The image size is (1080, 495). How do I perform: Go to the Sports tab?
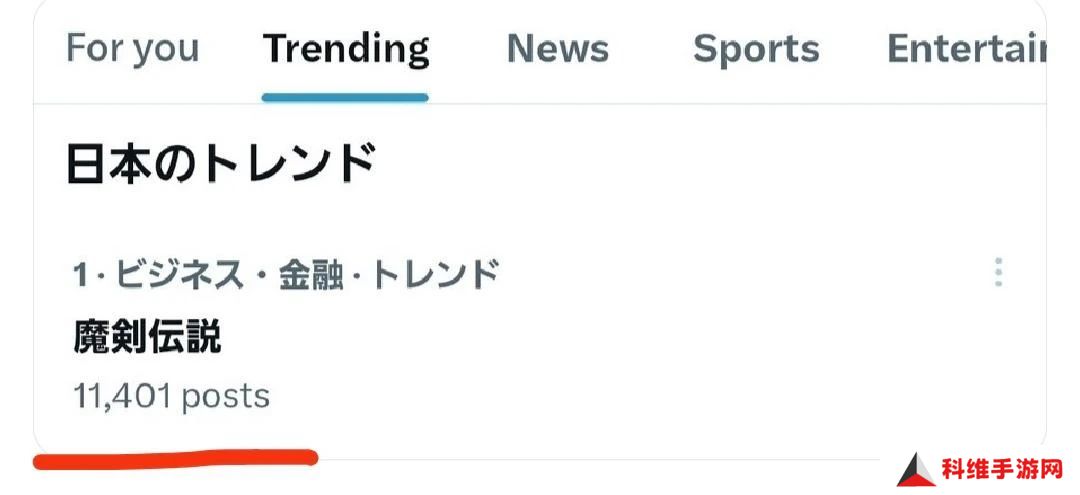[756, 50]
